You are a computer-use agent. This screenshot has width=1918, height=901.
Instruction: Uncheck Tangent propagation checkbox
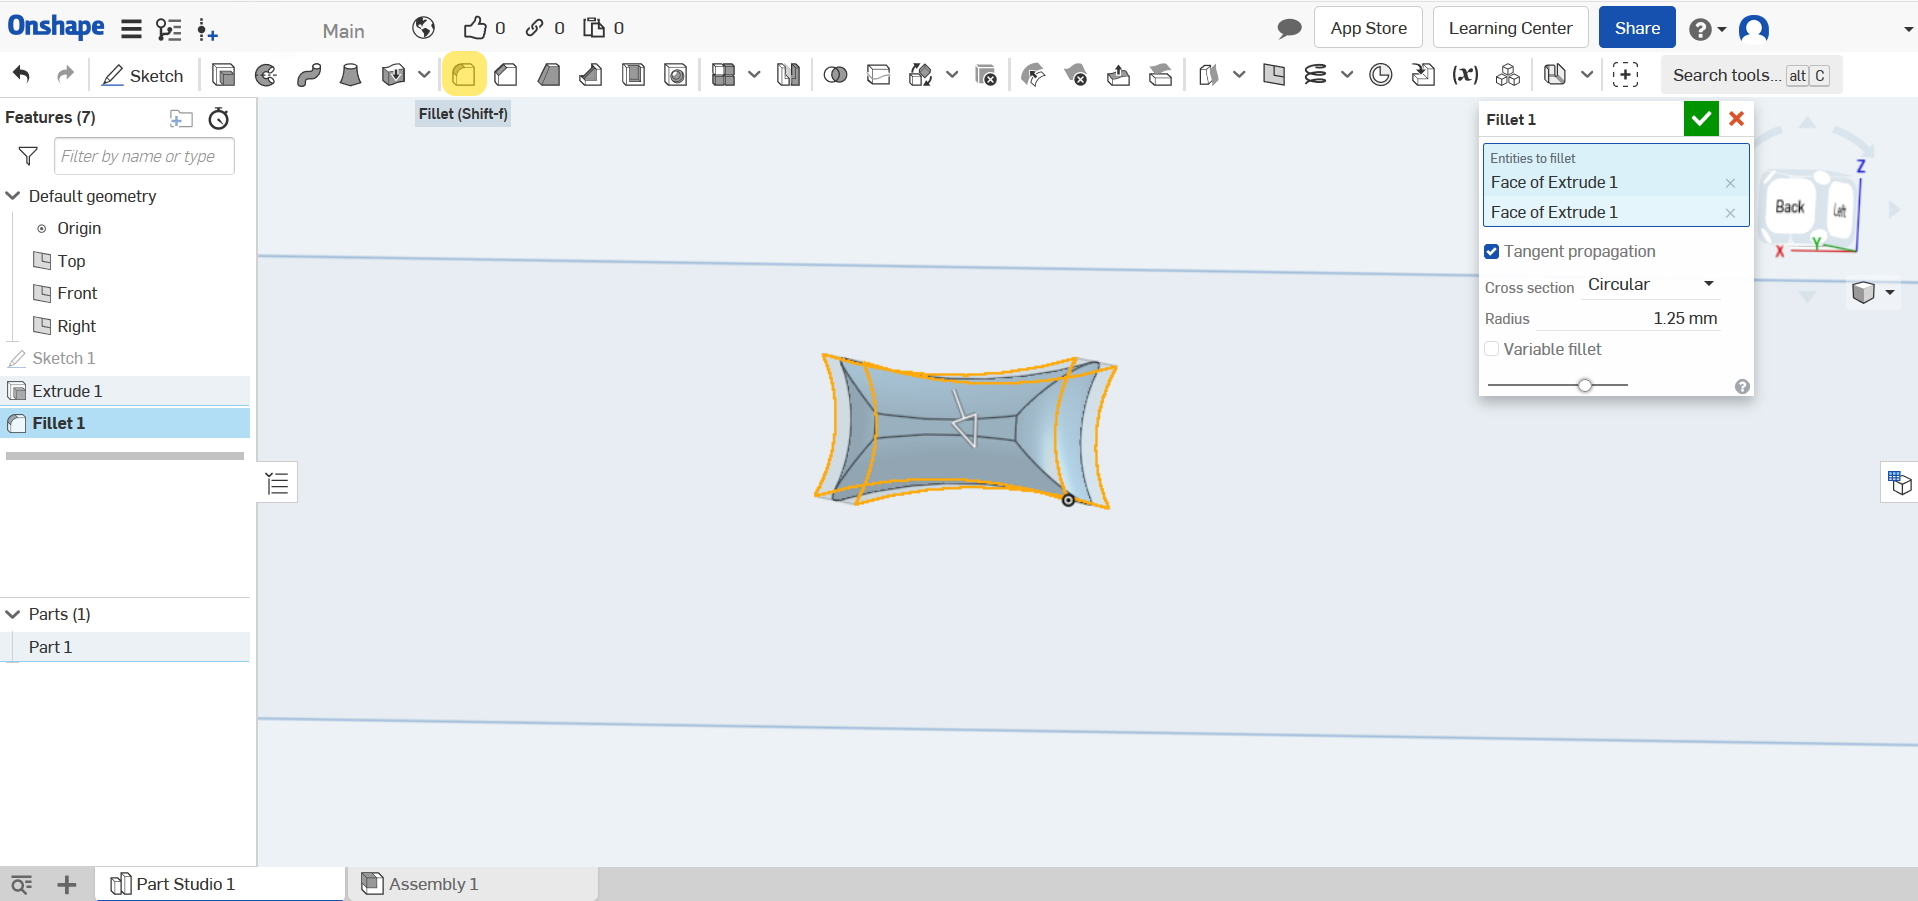coord(1492,252)
